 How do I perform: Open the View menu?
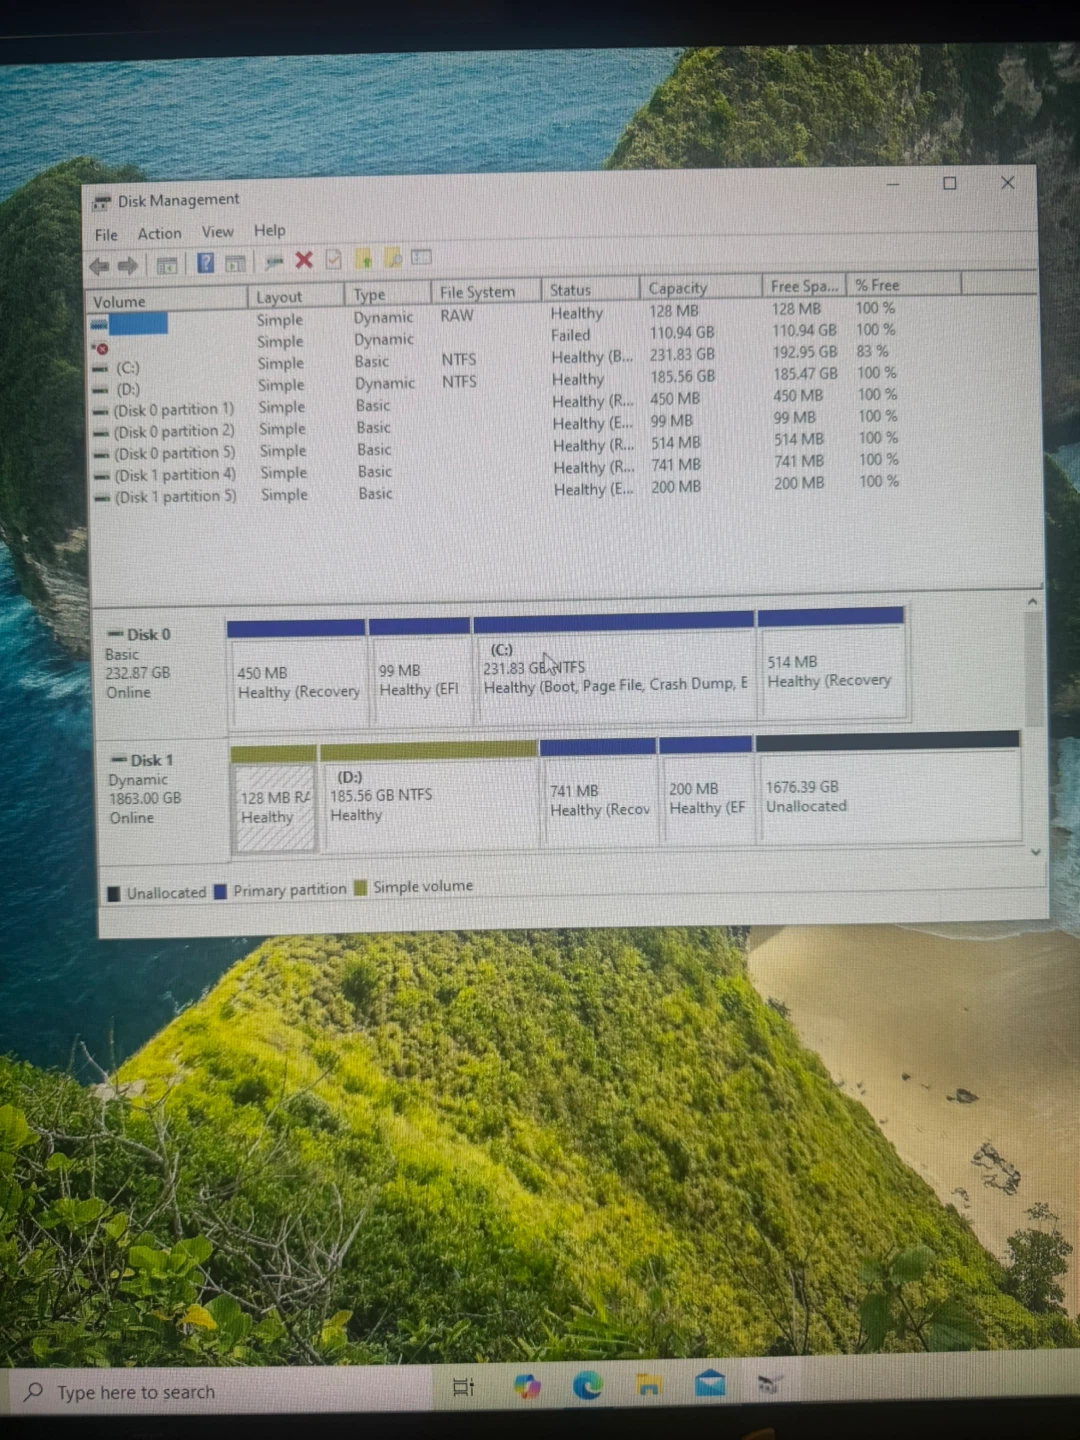tap(217, 232)
